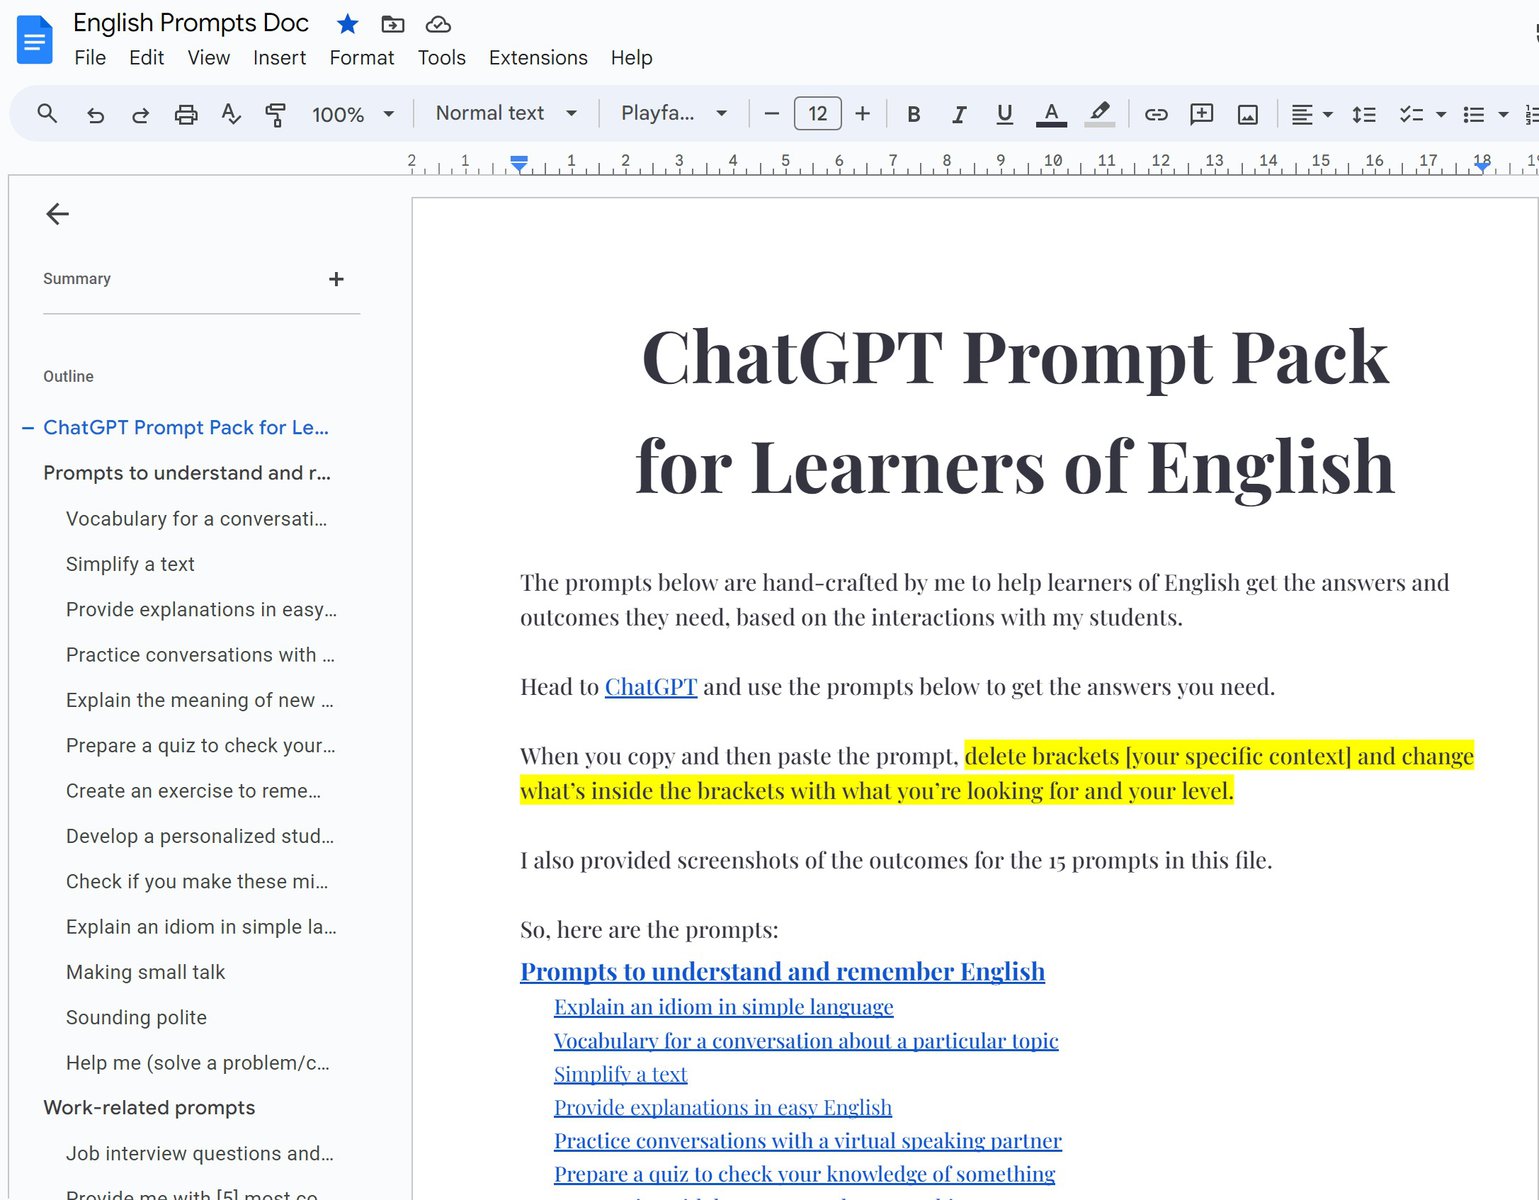Open 'Provide explanations in easy English' link

click(x=723, y=1107)
